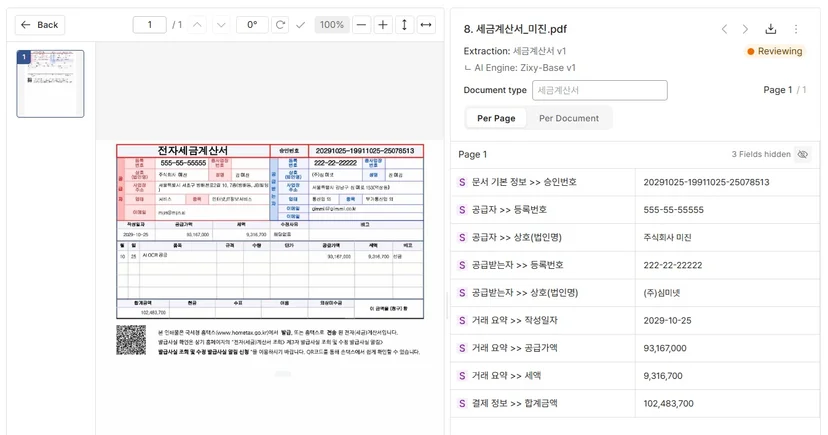Confirm rotation with the checkmark icon

(x=300, y=25)
